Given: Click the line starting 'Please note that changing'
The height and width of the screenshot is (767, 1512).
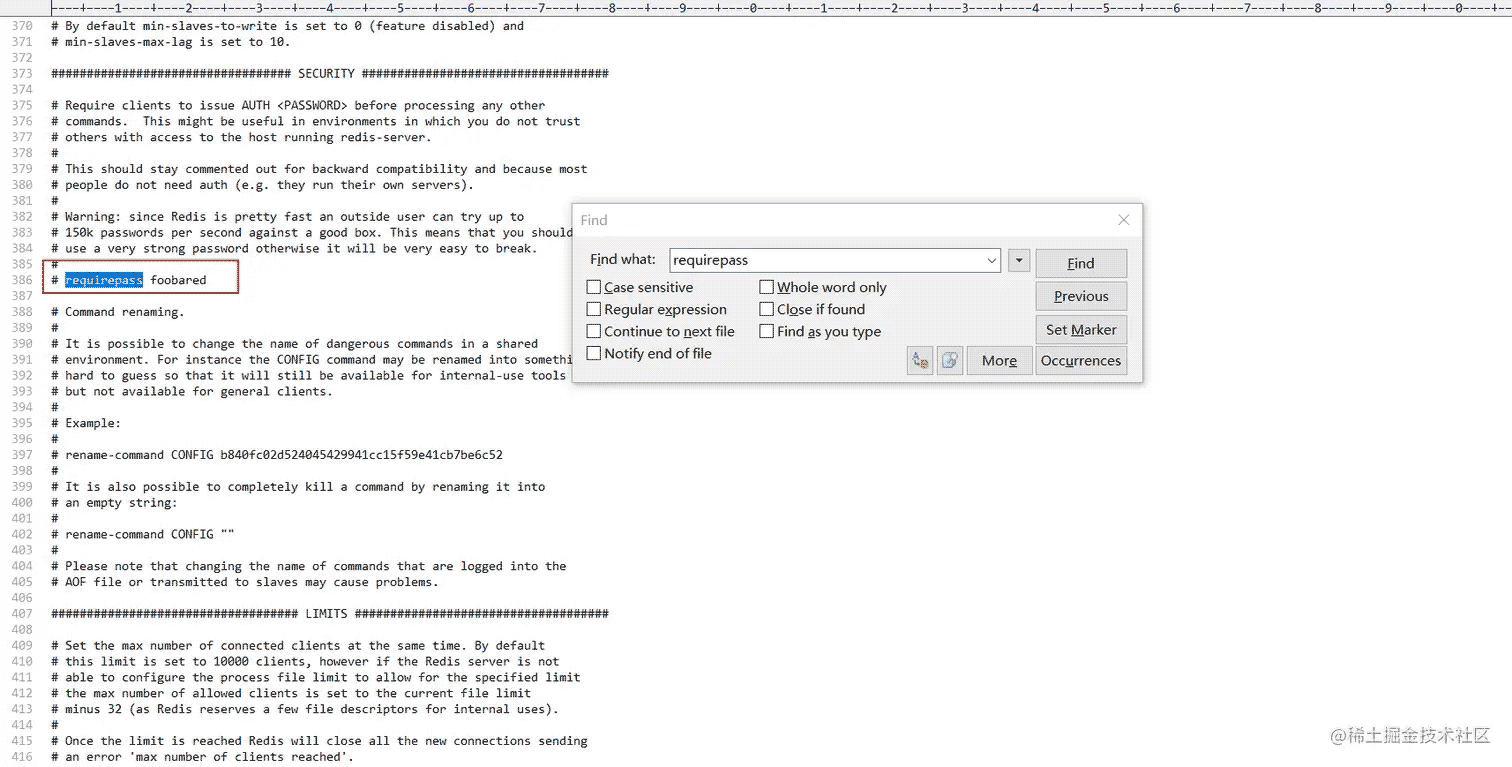Looking at the screenshot, I should pyautogui.click(x=309, y=566).
